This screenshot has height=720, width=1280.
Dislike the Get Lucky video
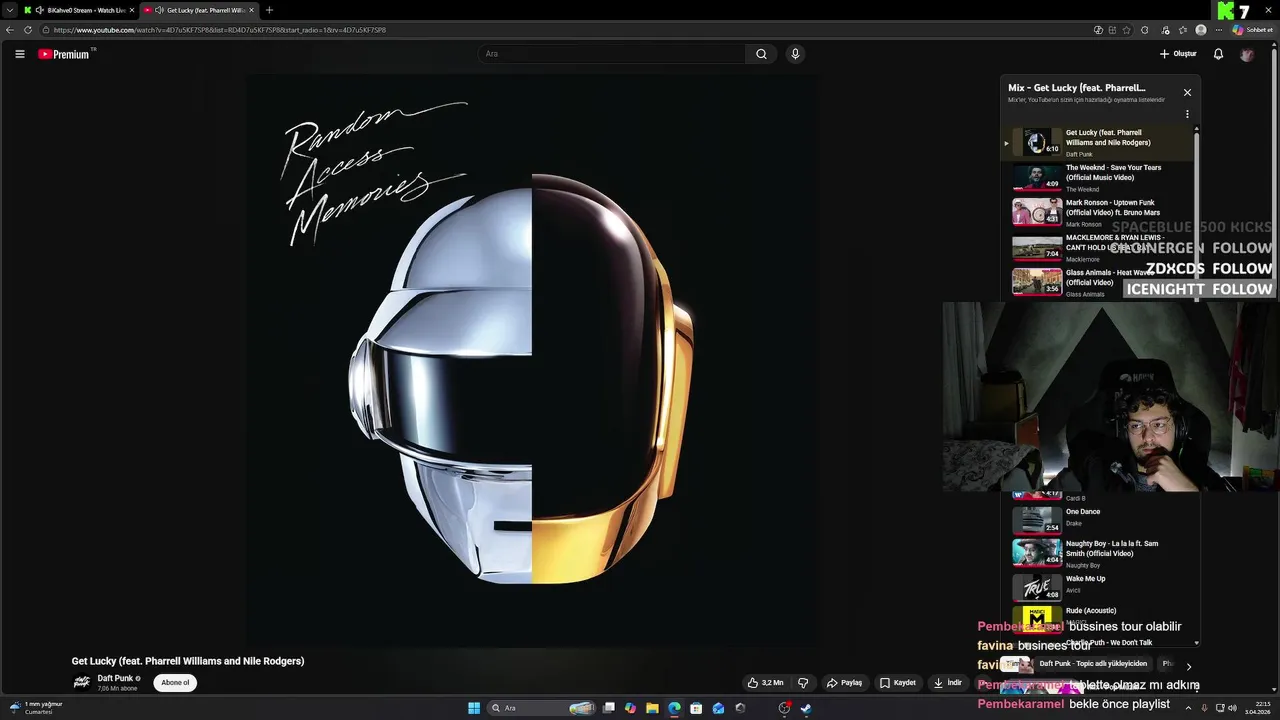point(802,683)
